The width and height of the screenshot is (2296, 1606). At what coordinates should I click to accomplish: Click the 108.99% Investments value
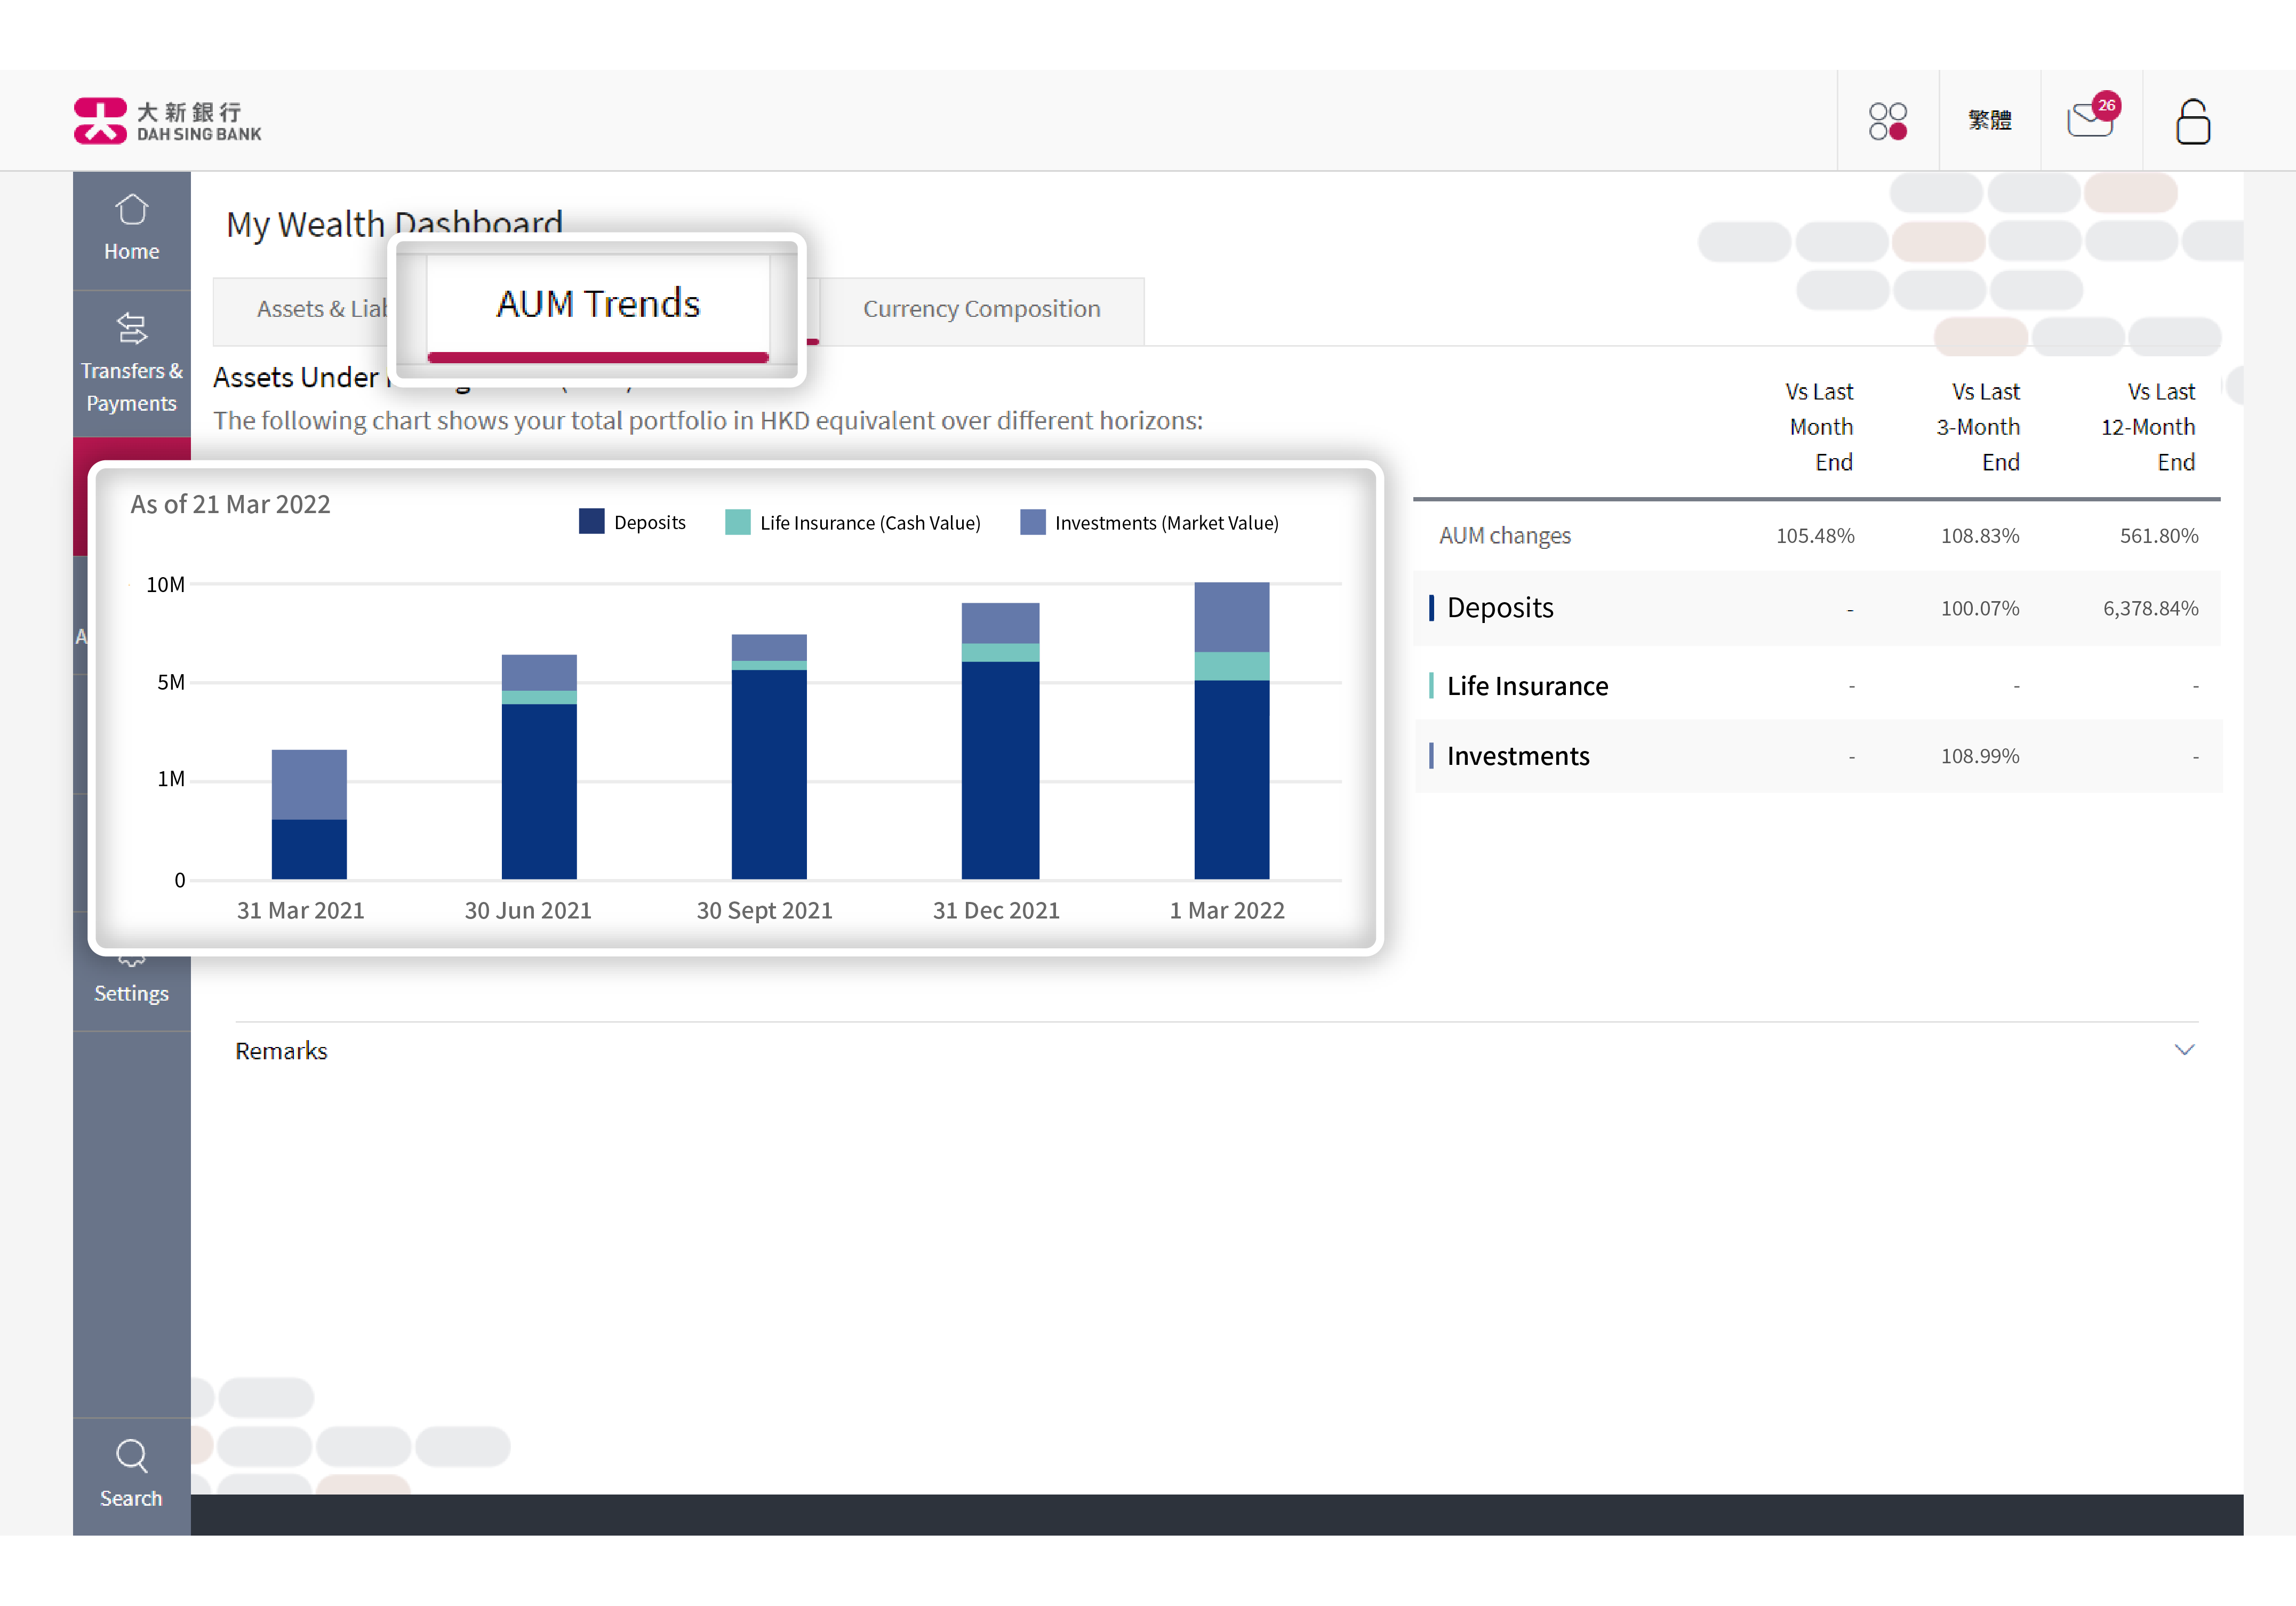(x=1979, y=756)
